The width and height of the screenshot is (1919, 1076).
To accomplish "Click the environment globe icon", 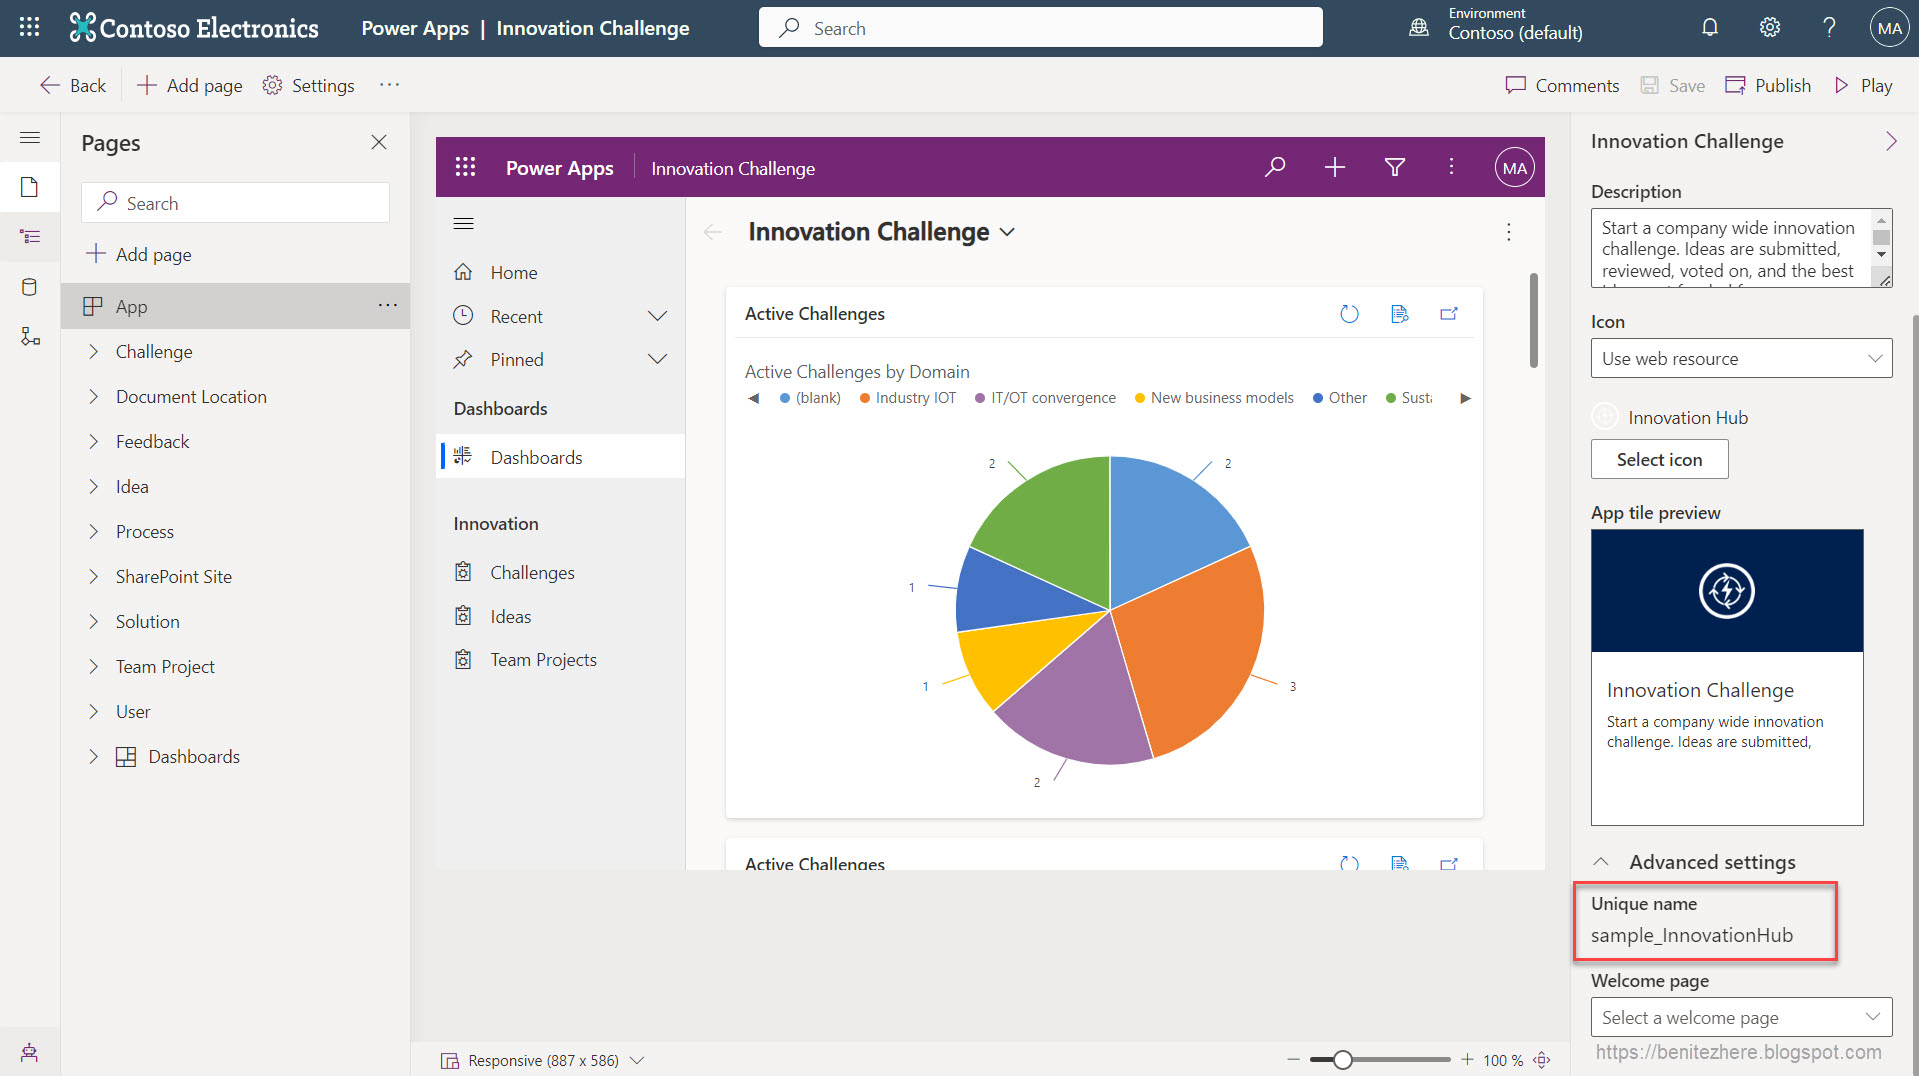I will click(x=1419, y=28).
